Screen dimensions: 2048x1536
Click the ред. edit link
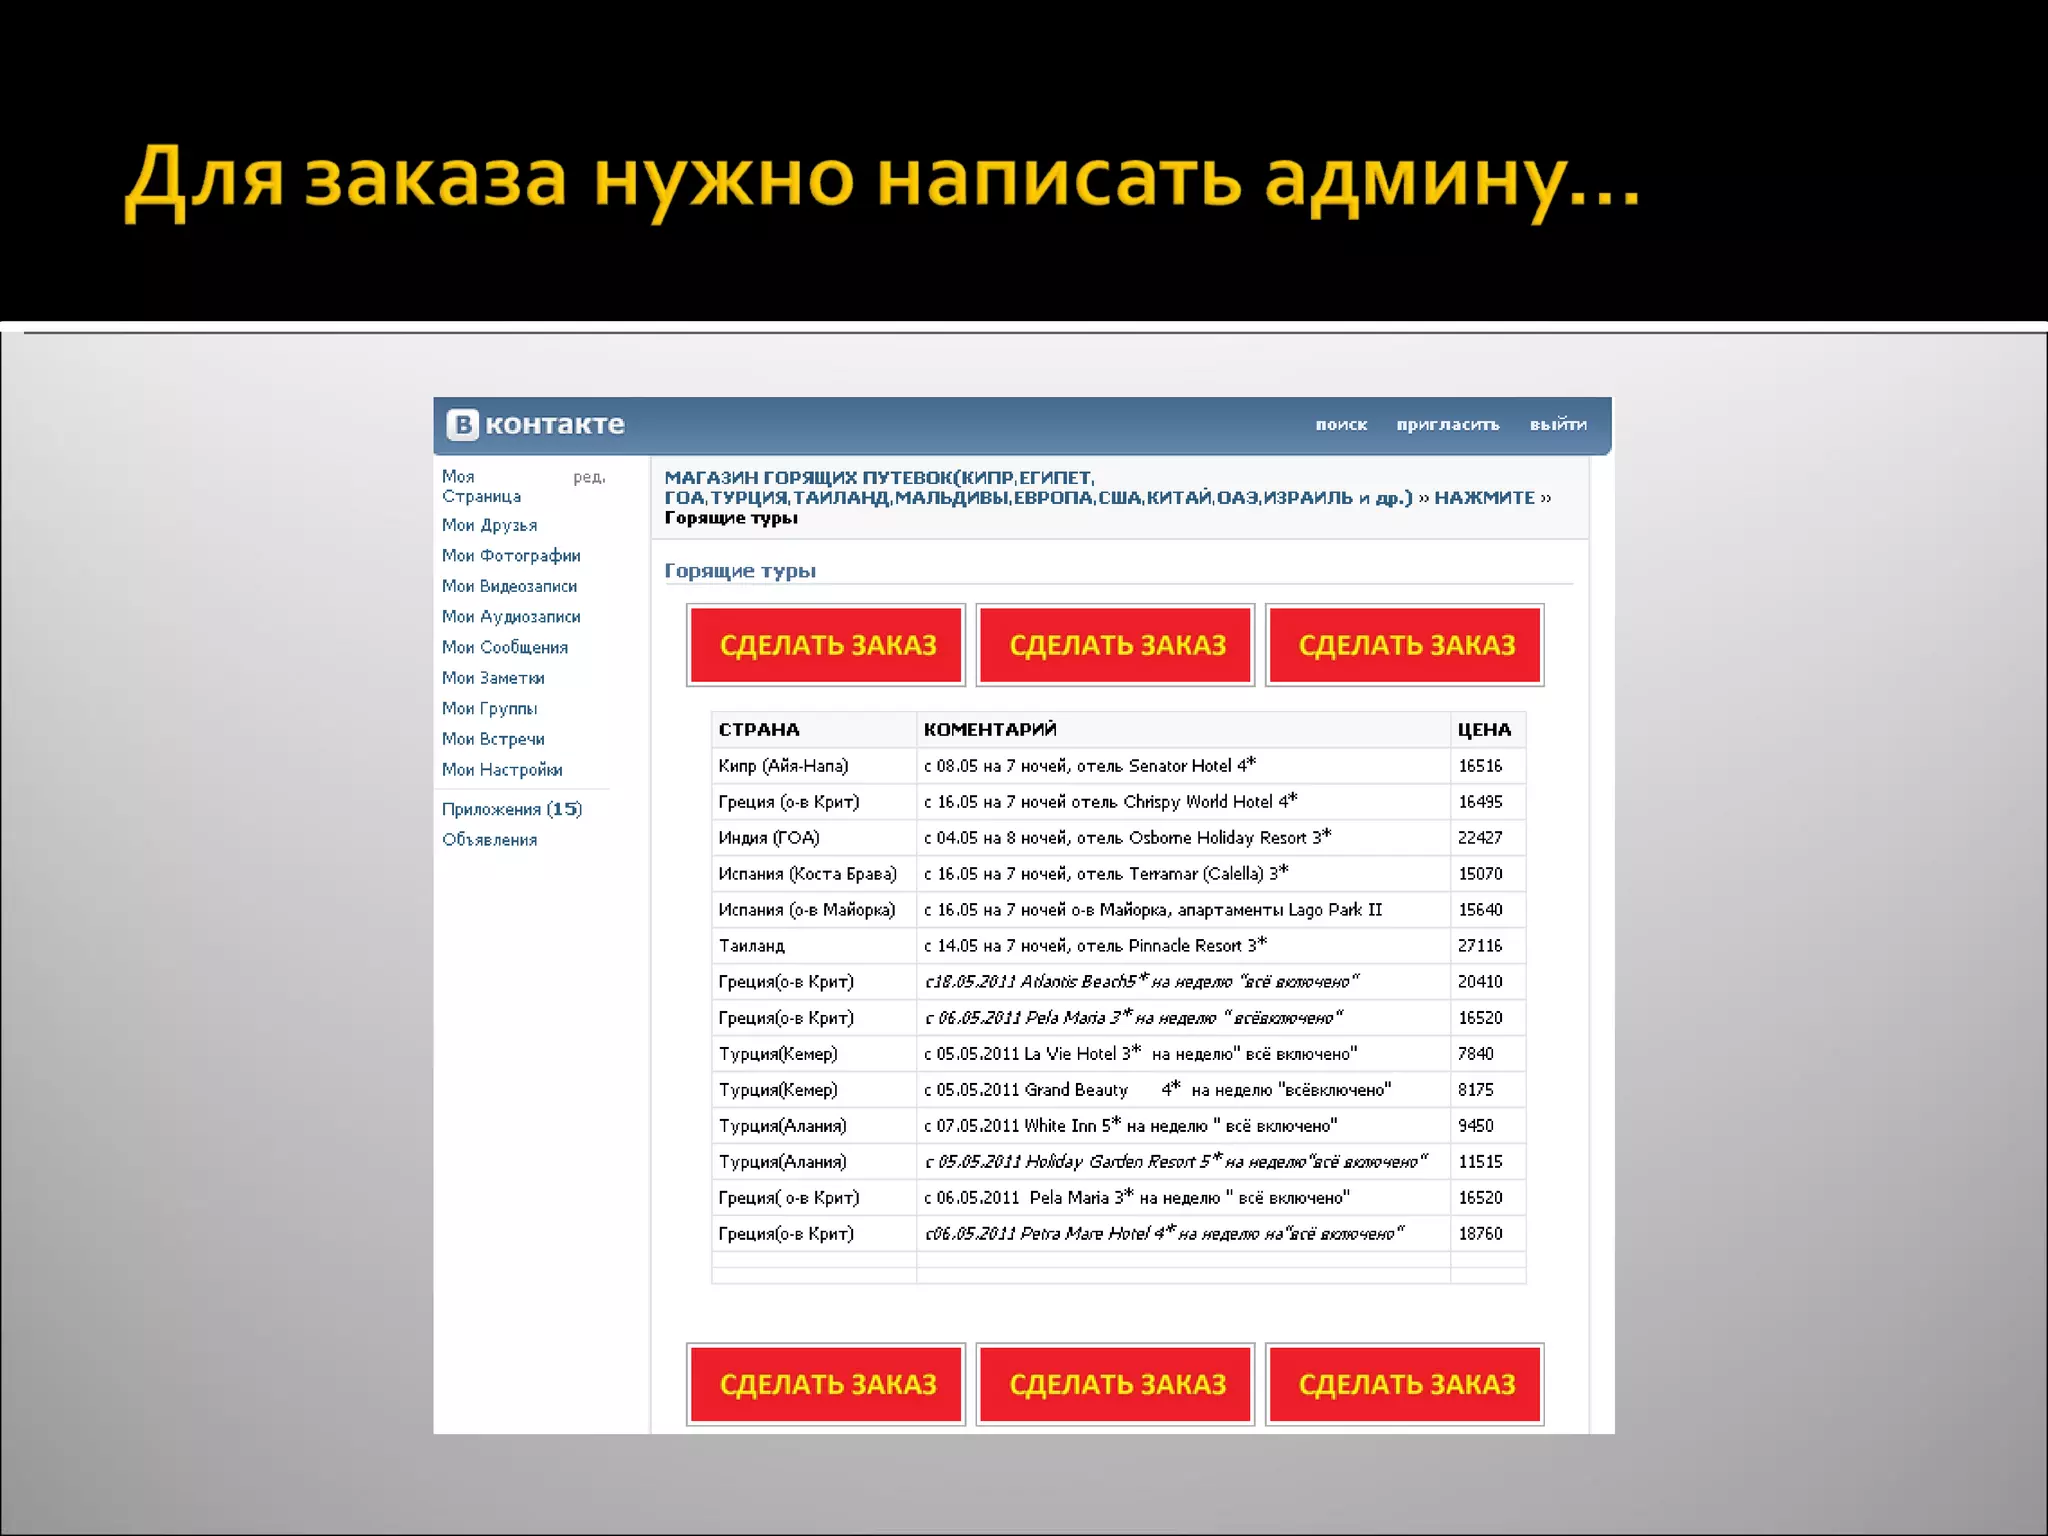(589, 477)
